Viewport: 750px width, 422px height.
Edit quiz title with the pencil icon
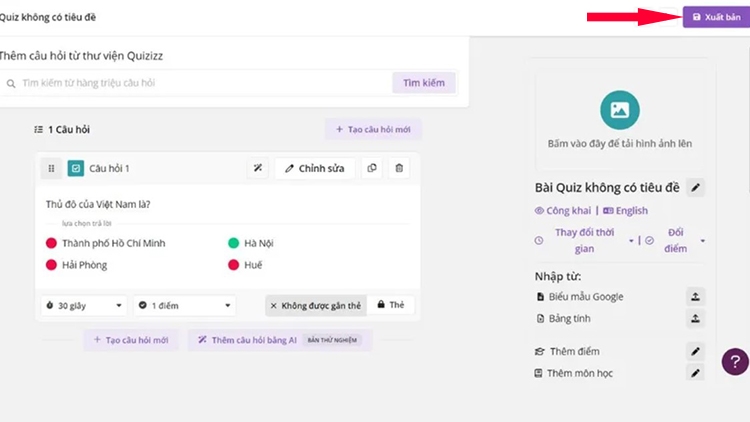coord(695,188)
